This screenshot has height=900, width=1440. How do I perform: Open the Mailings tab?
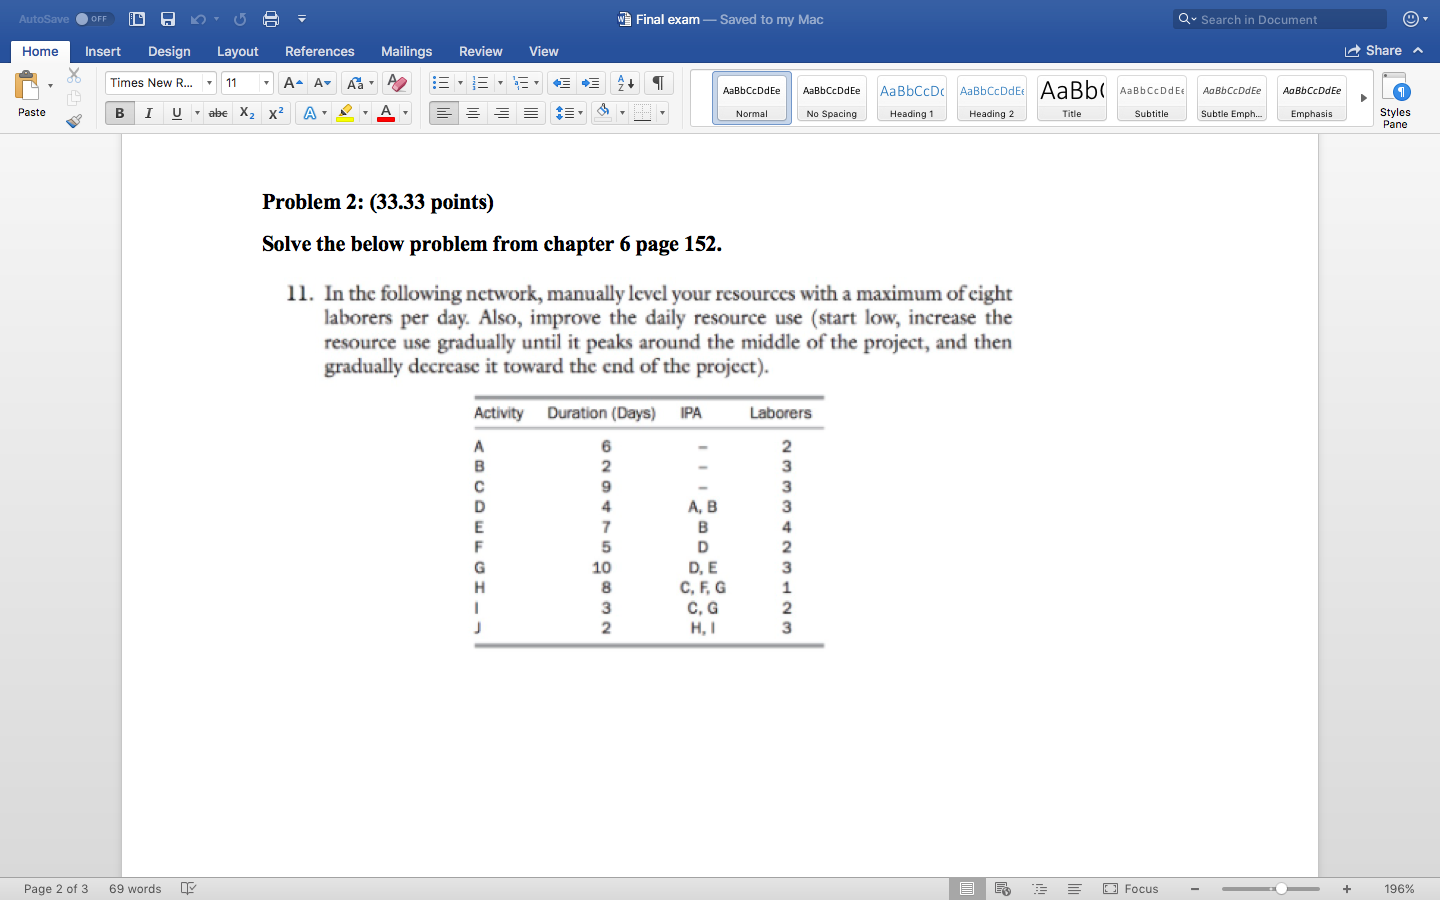point(406,51)
